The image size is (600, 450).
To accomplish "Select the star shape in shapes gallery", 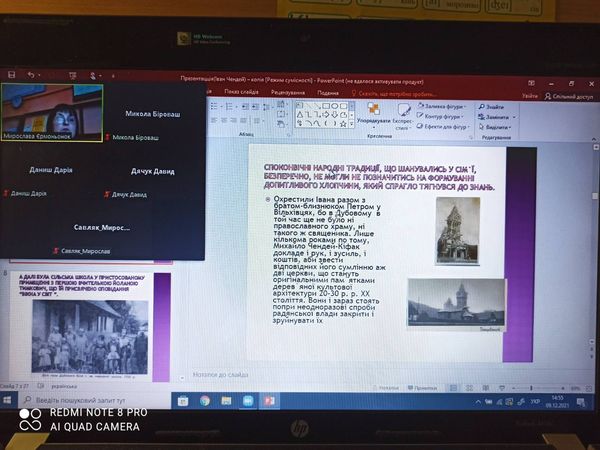I will point(343,124).
